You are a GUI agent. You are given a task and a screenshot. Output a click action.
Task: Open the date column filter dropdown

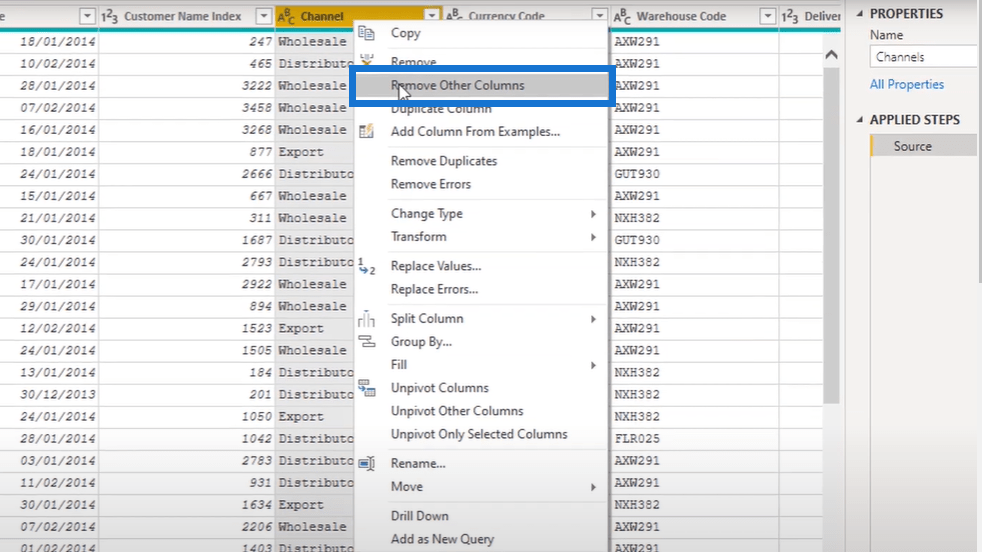click(87, 16)
